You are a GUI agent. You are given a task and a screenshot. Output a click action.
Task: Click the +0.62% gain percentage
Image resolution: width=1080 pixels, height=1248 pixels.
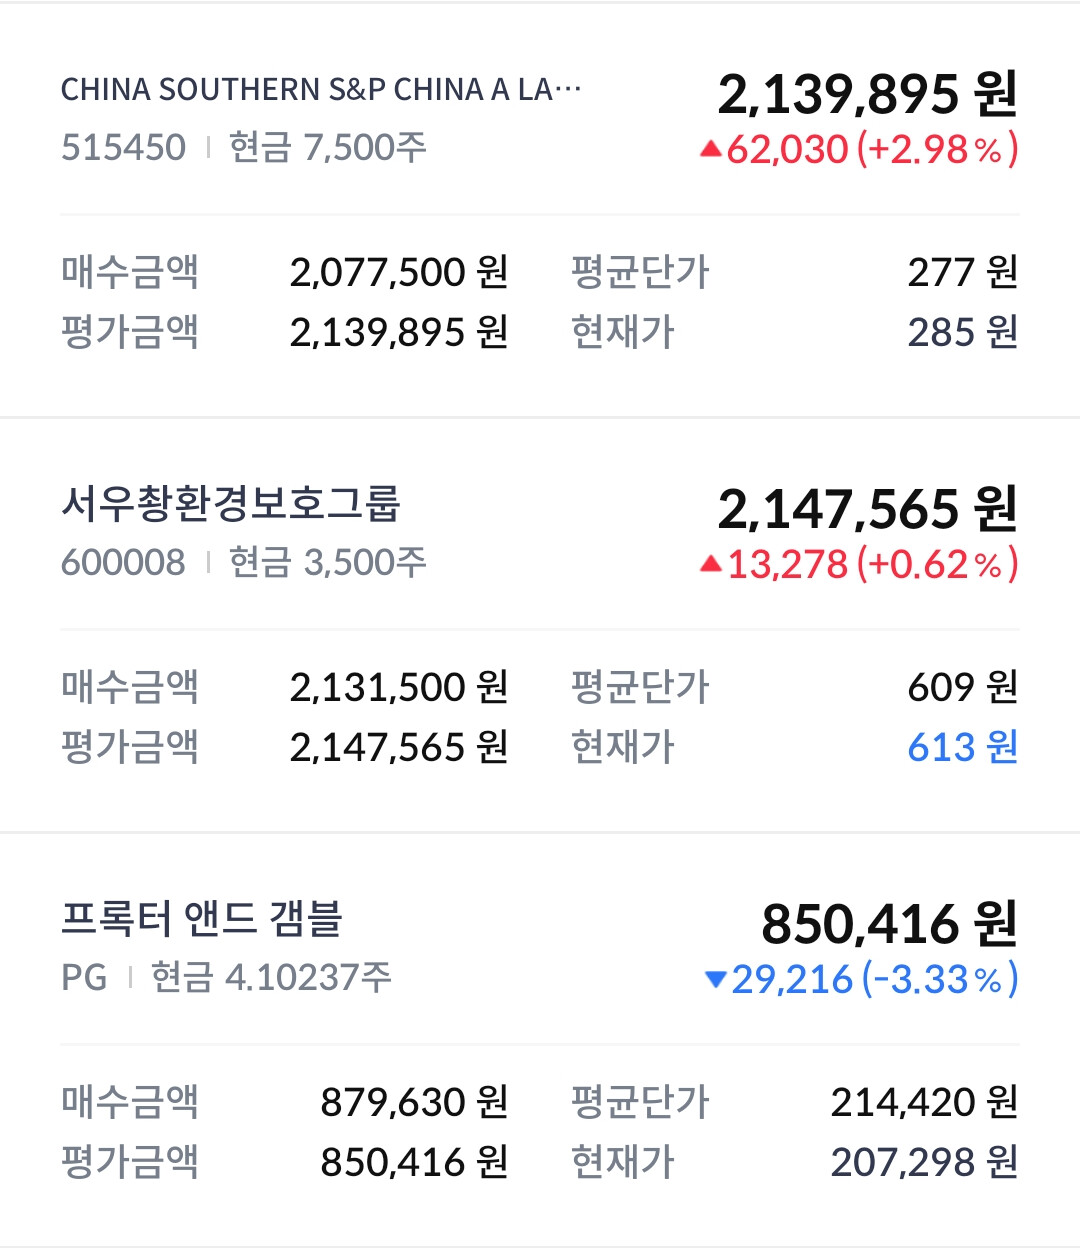coord(938,564)
